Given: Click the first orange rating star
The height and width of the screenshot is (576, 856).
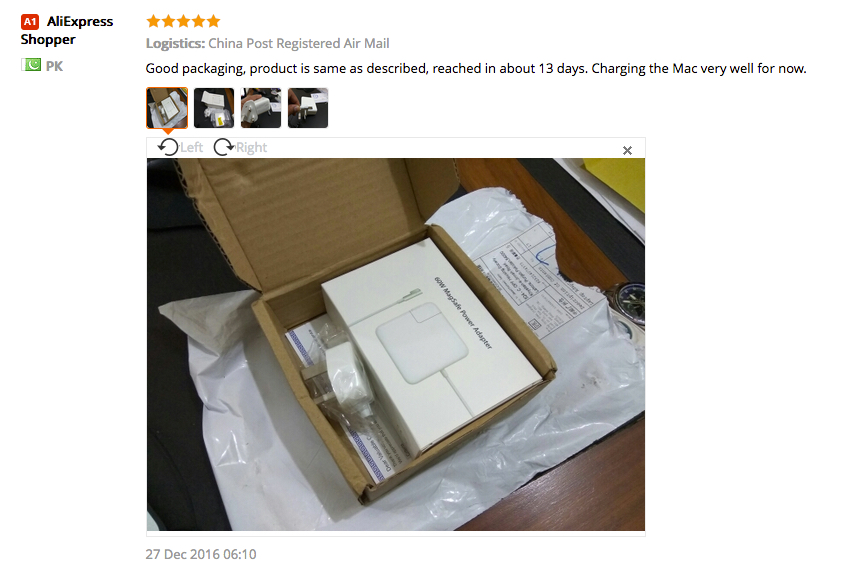Looking at the screenshot, I should coord(153,21).
